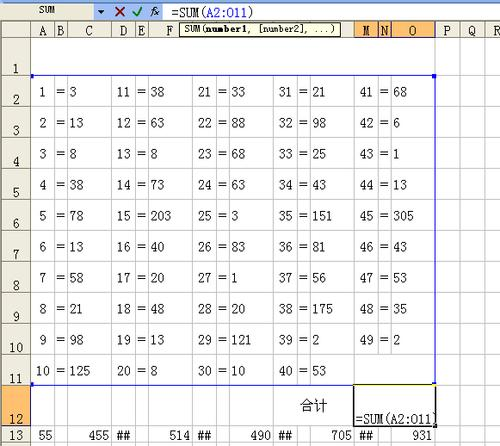
Task: Click cell with index 45
Action: pos(366,216)
